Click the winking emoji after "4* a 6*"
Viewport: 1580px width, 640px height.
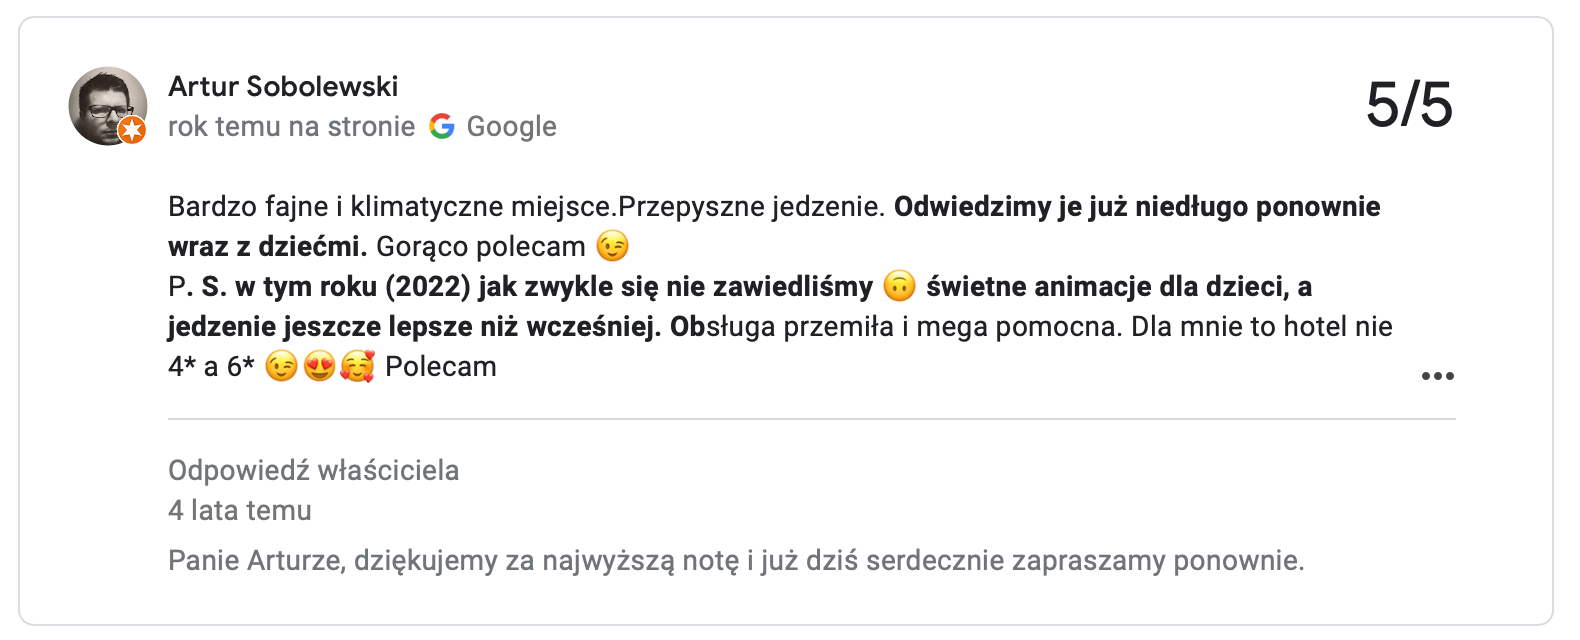tap(282, 367)
